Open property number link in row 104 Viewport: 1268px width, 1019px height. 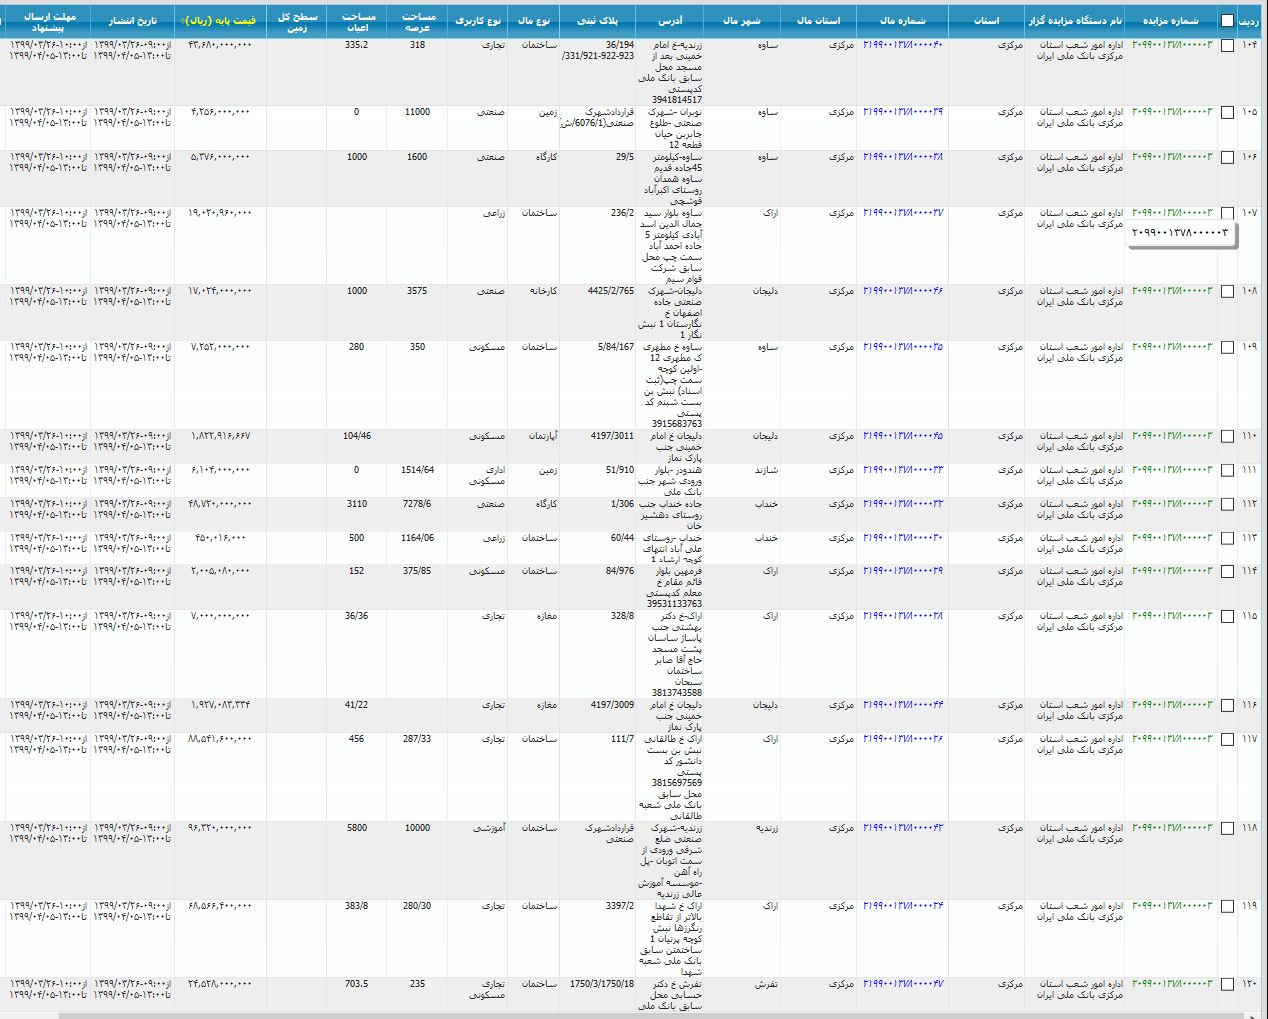[x=903, y=45]
